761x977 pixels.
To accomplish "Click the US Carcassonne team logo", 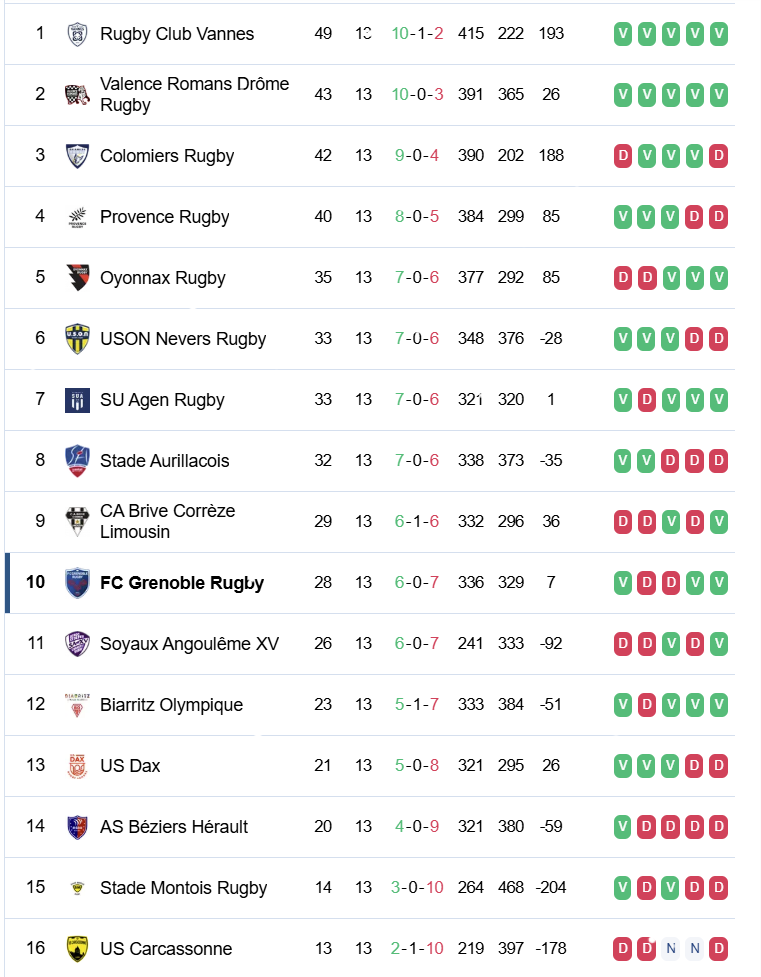I will [77, 949].
